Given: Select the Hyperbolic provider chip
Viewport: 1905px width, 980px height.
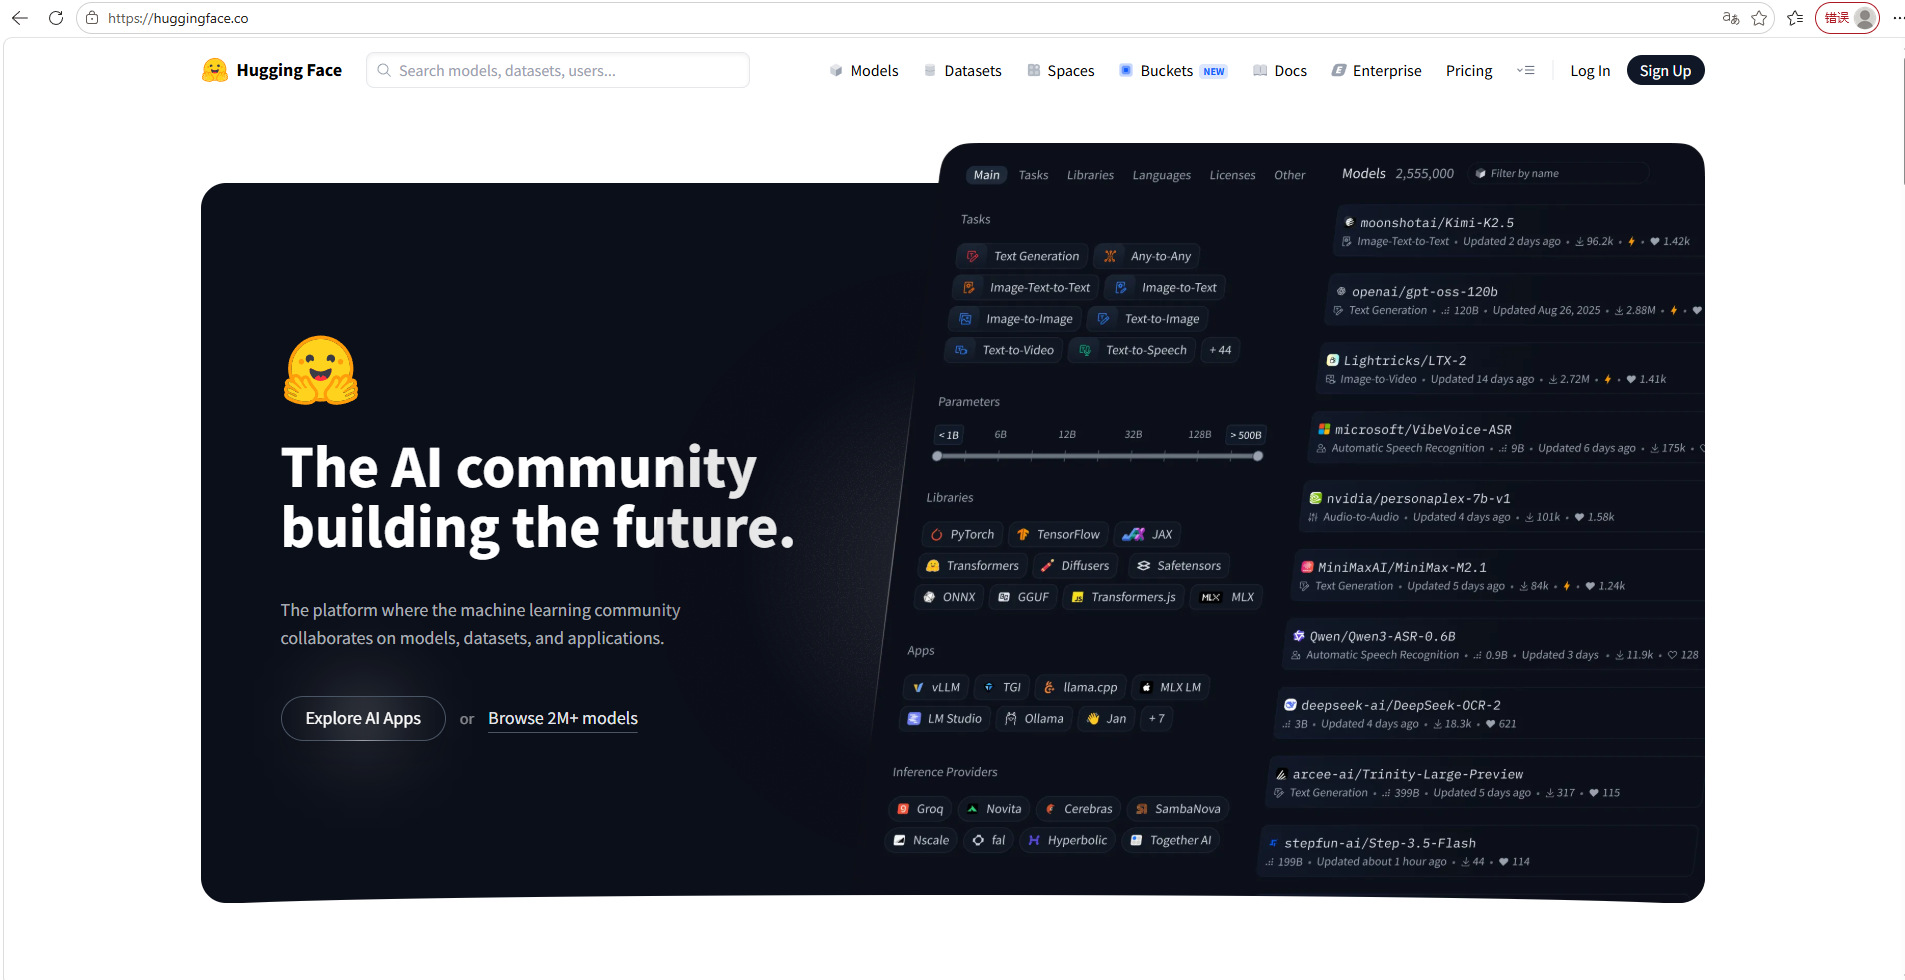Looking at the screenshot, I should point(1067,840).
